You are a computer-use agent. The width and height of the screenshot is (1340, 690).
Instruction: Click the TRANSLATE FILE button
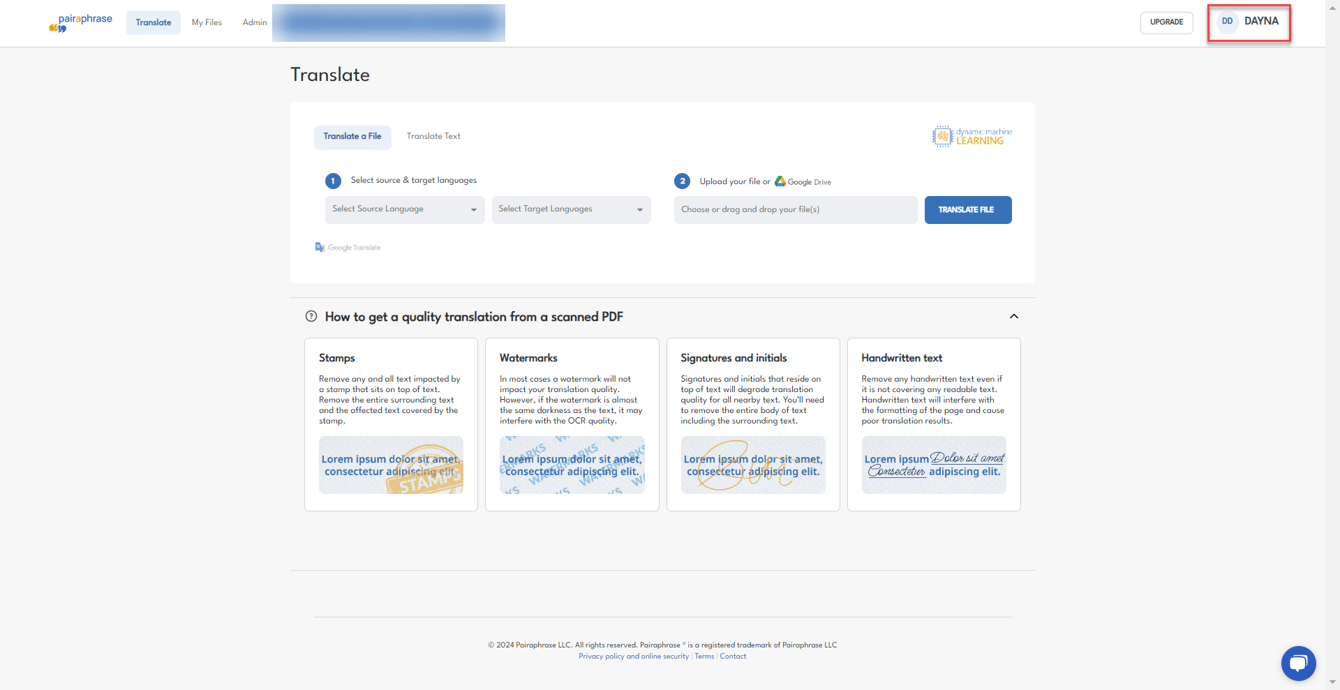tap(967, 210)
